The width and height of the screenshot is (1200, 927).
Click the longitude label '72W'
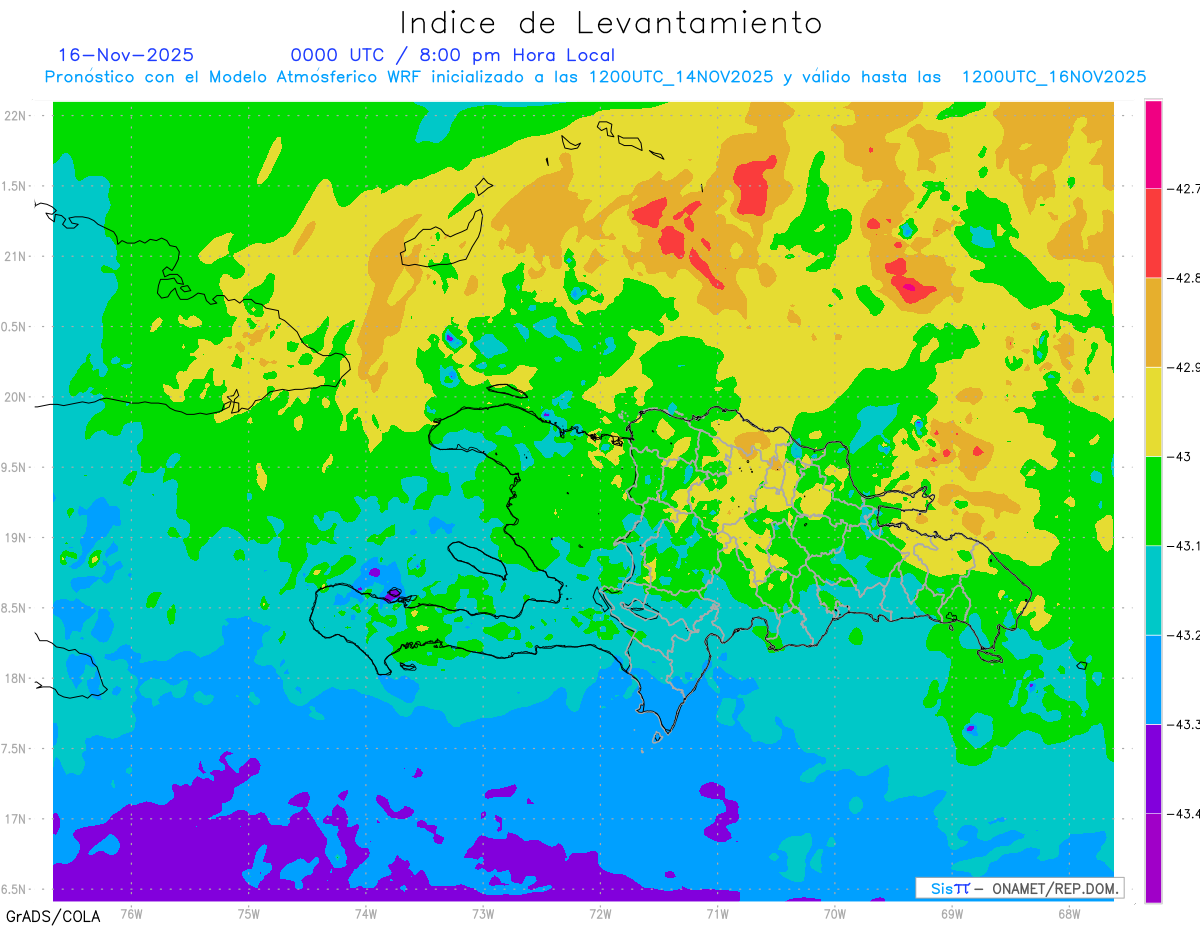(600, 913)
